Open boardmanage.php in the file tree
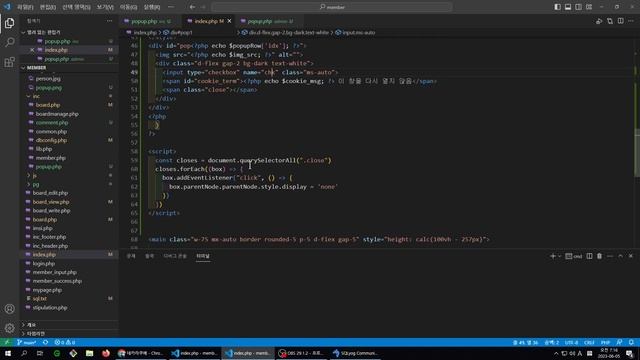 [57, 114]
